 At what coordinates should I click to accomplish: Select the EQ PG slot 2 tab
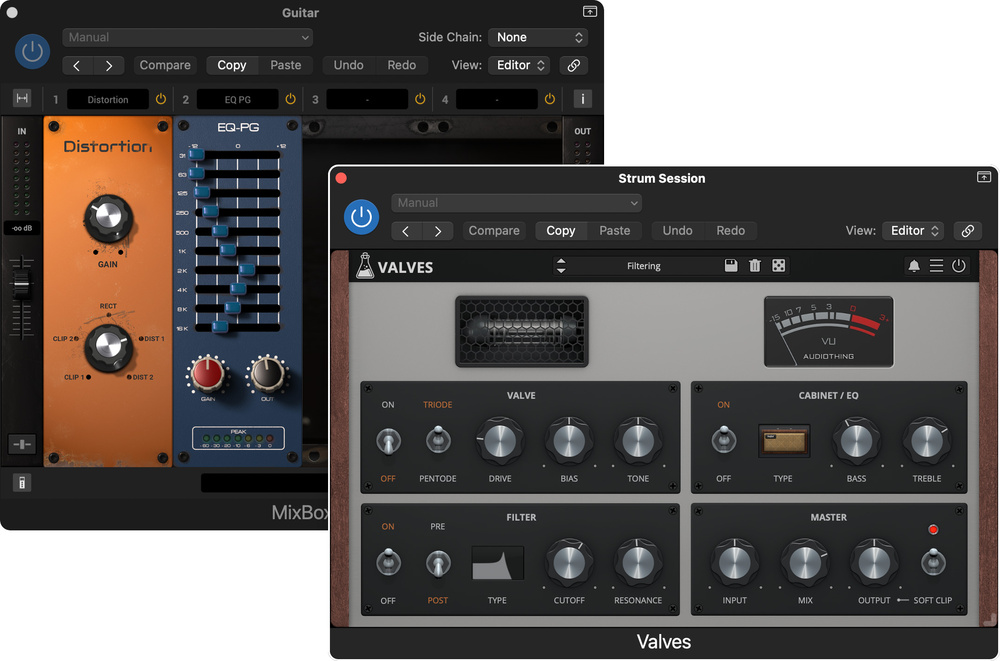(238, 100)
